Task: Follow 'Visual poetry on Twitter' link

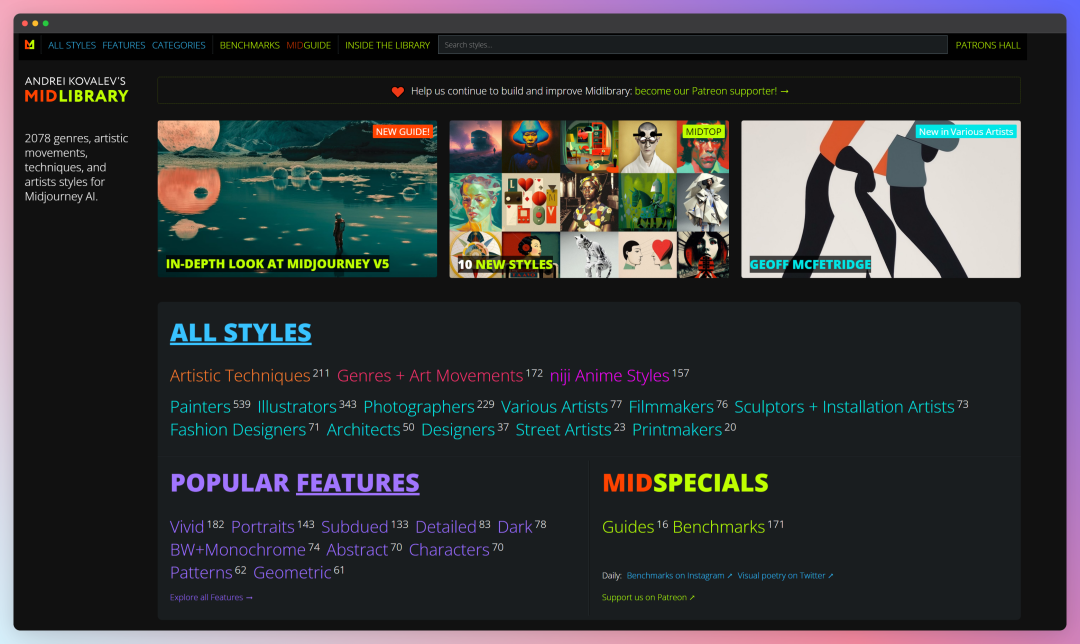Action: [x=785, y=576]
